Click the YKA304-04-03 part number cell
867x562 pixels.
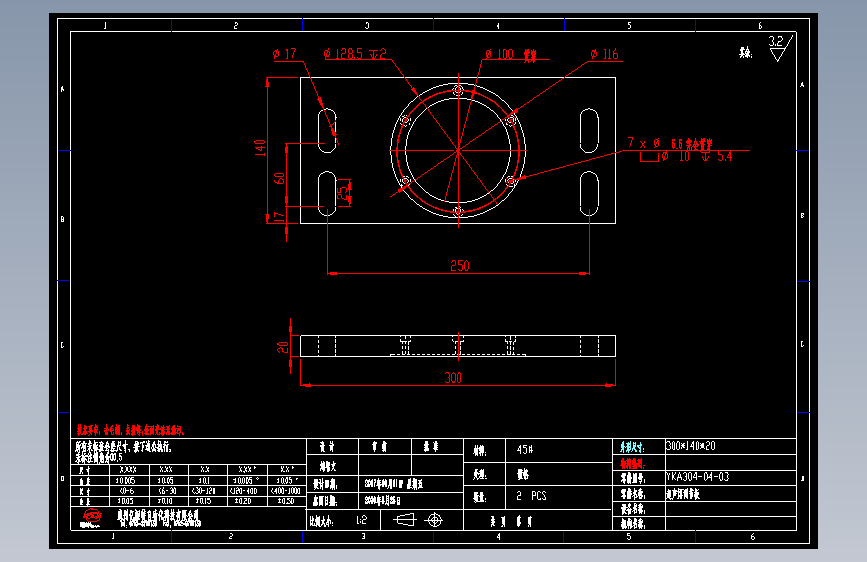730,477
